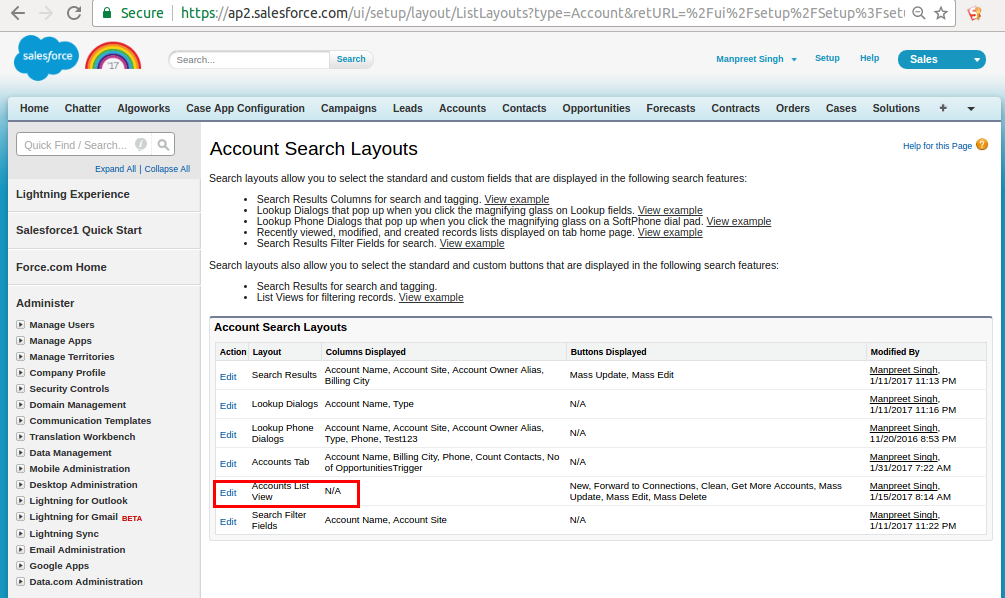This screenshot has width=1005, height=598.
Task: Open the Accounts tab
Action: pos(462,108)
